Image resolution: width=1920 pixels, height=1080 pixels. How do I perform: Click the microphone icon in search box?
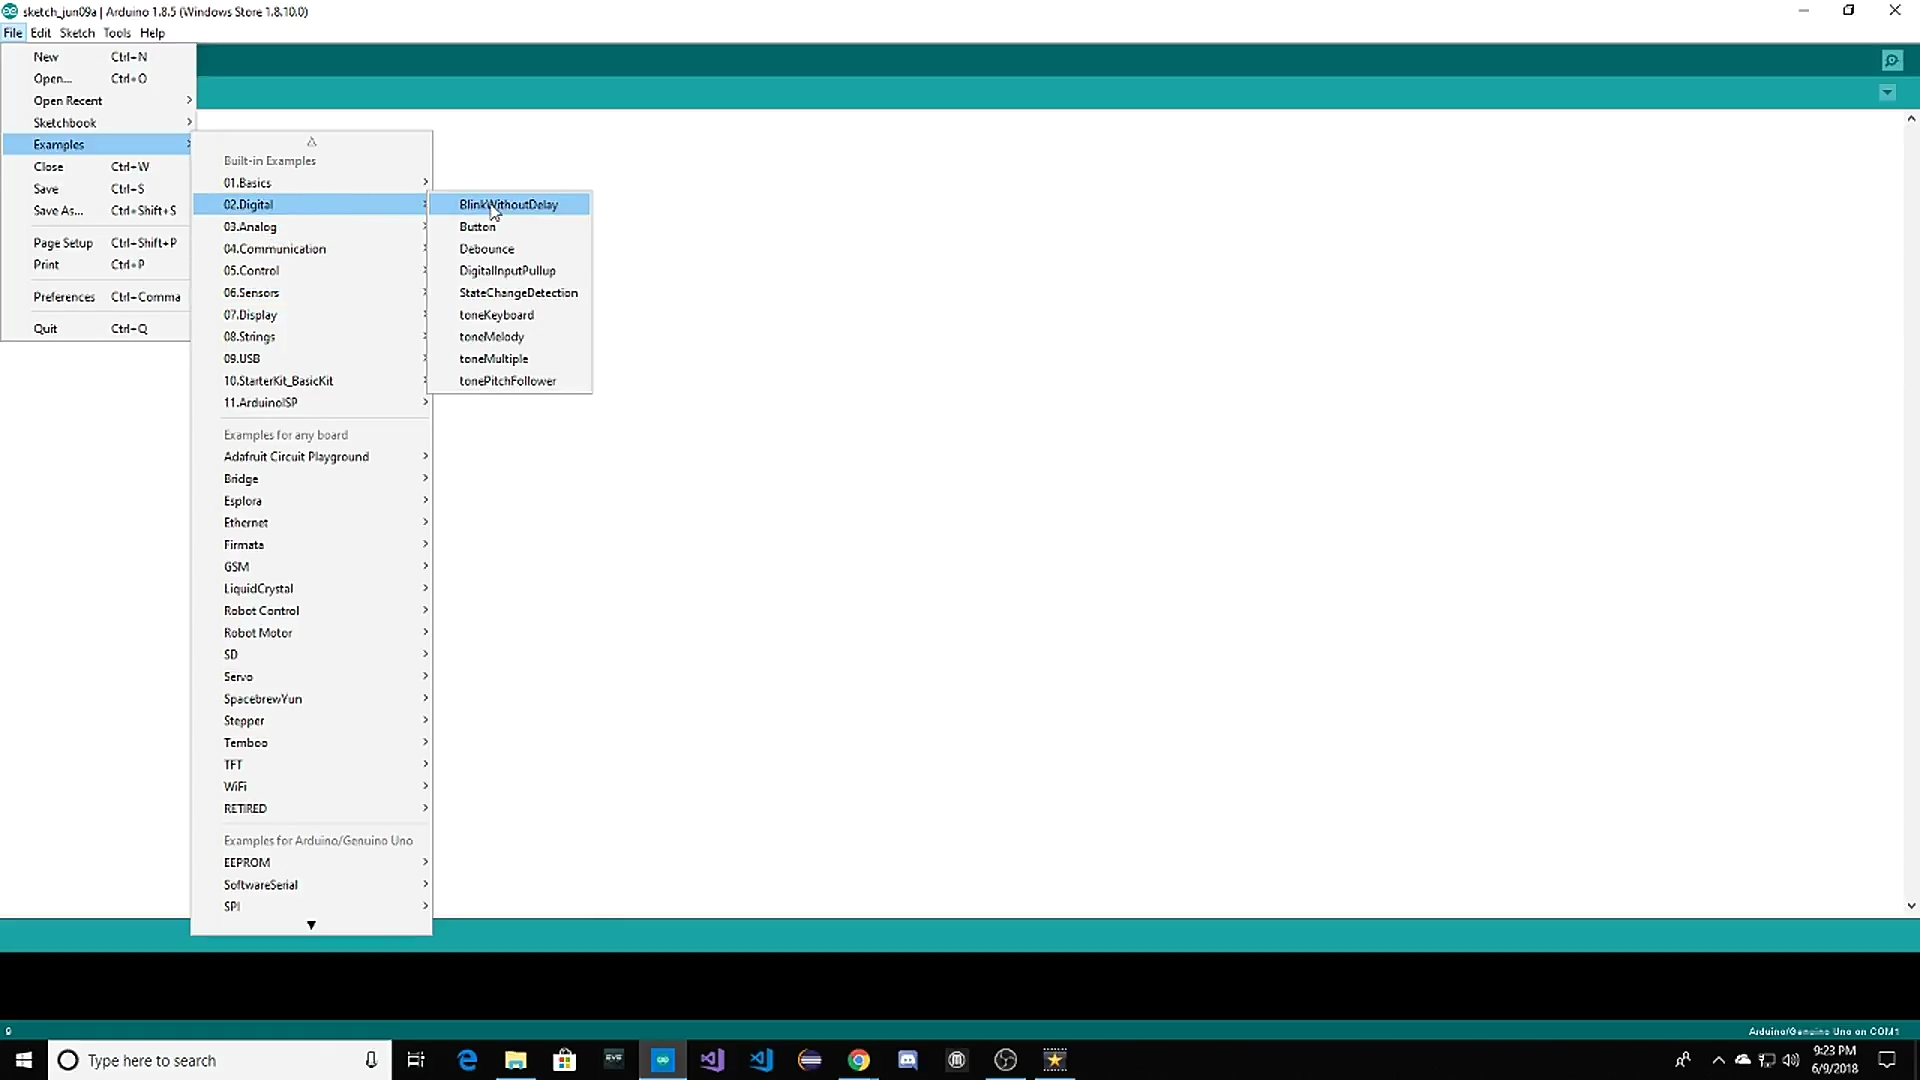tap(371, 1060)
